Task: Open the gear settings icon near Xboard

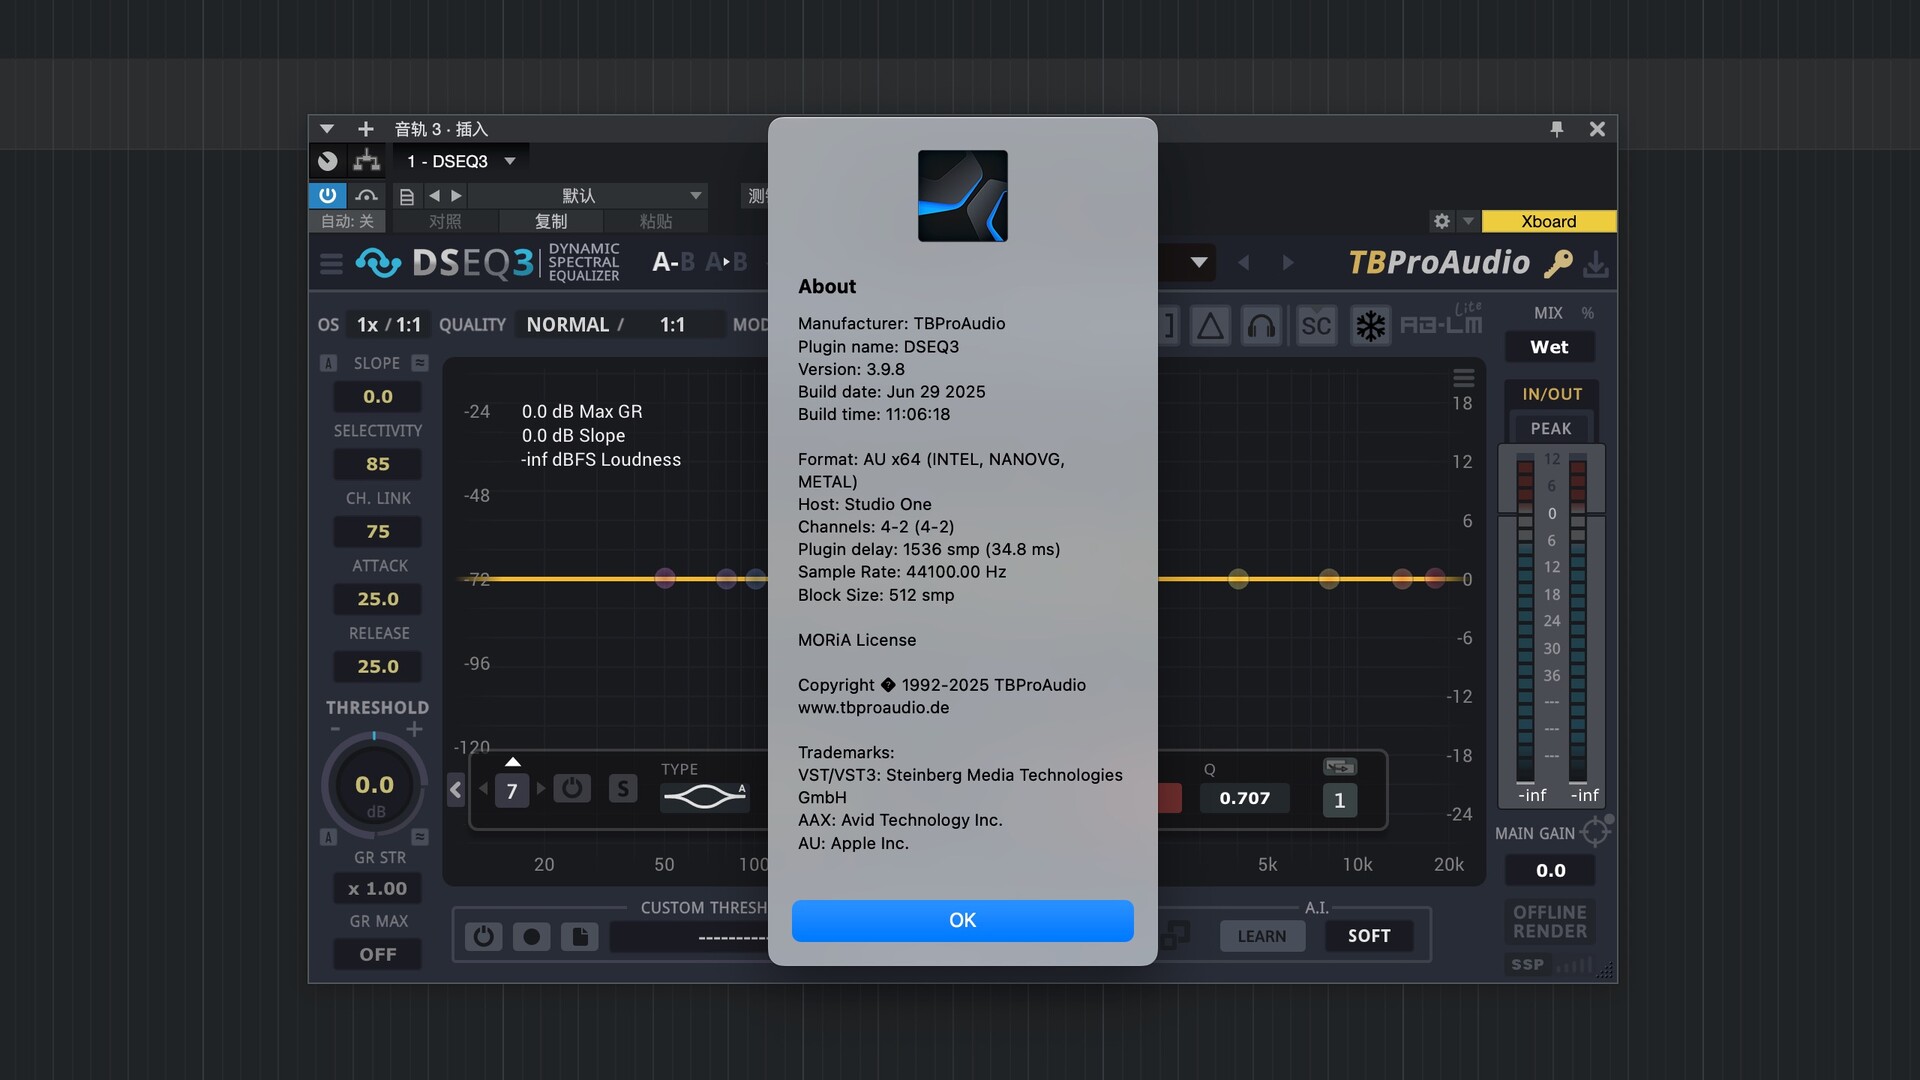Action: click(x=1441, y=221)
